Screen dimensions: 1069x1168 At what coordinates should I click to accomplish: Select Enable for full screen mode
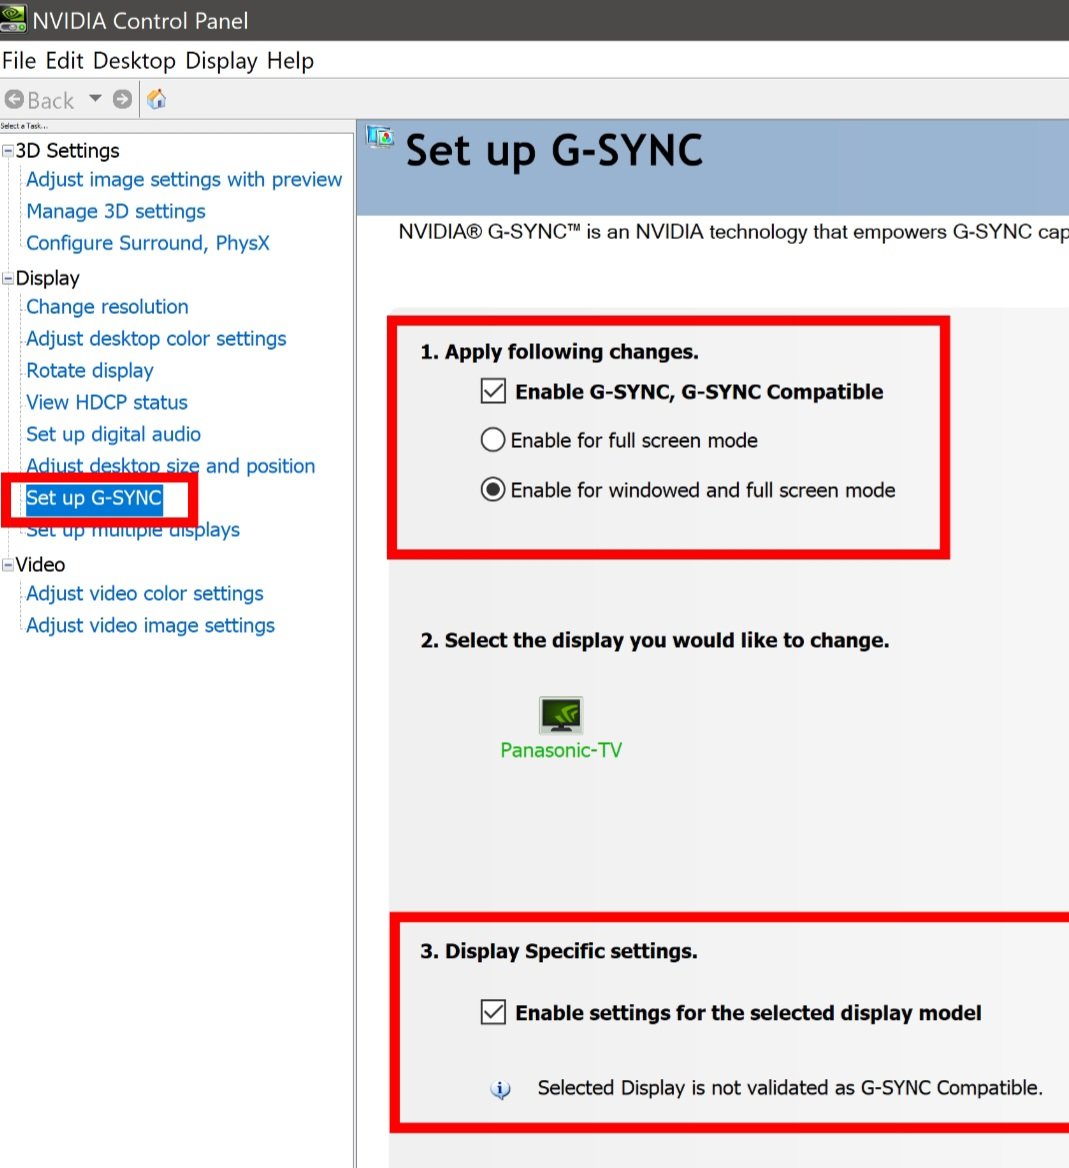coord(492,440)
